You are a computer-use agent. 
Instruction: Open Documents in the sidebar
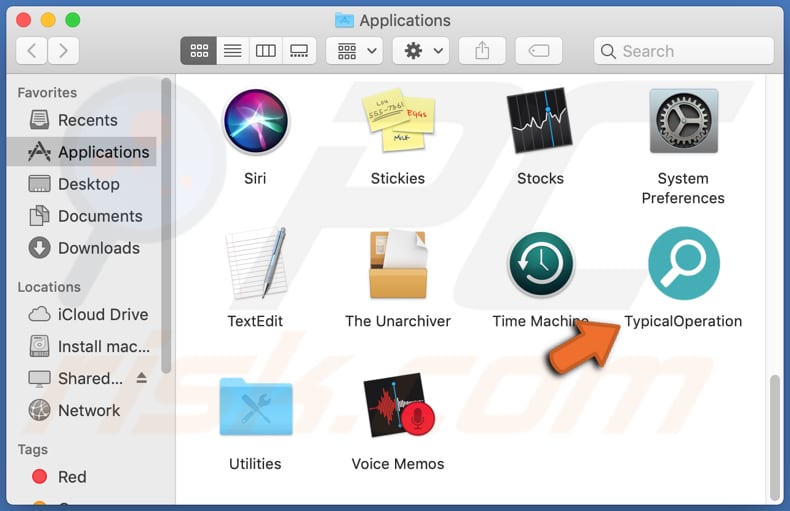pos(83,216)
